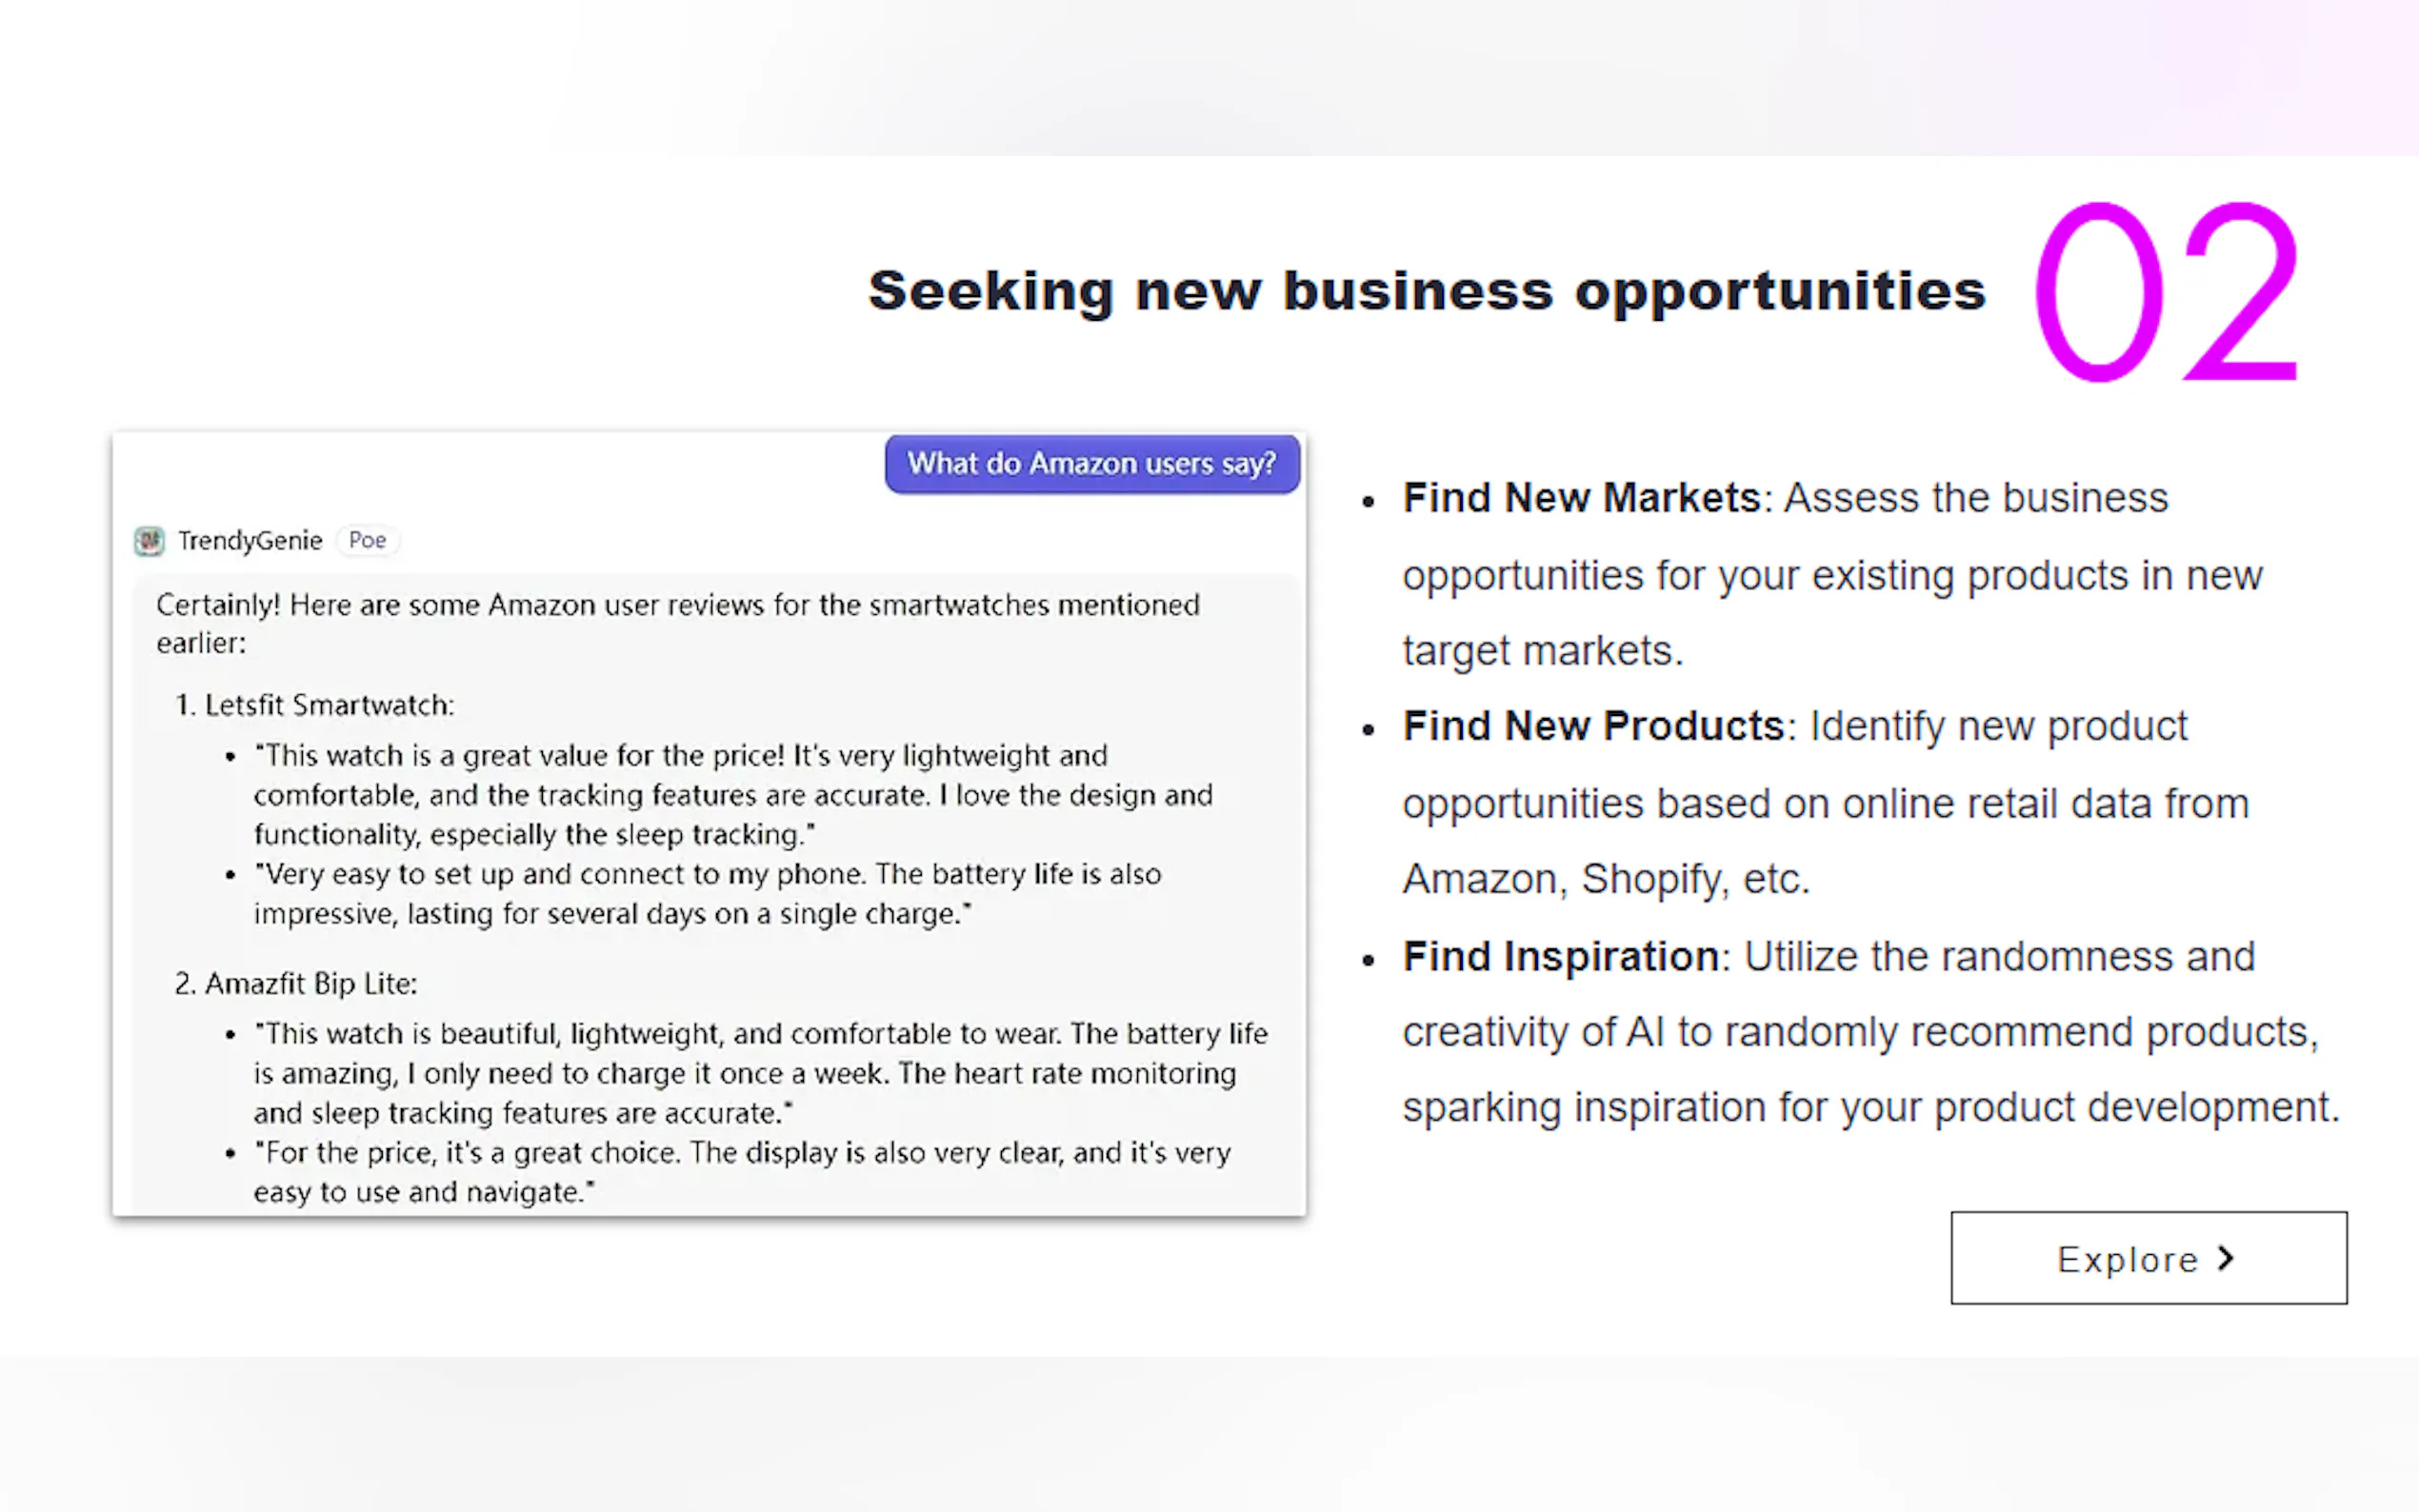Click the 'Find New Products' bold text
Screen dimensions: 2419x1512
(x=1592, y=726)
